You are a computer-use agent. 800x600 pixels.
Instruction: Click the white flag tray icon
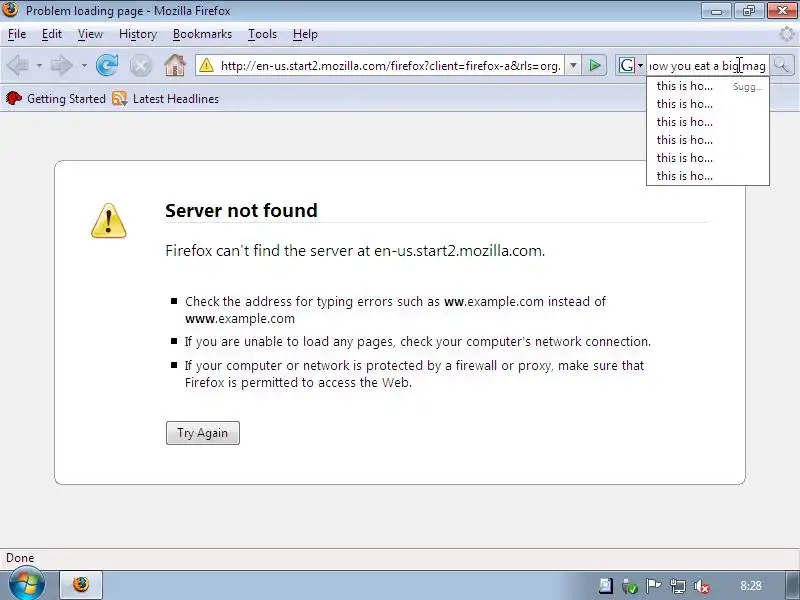click(653, 586)
